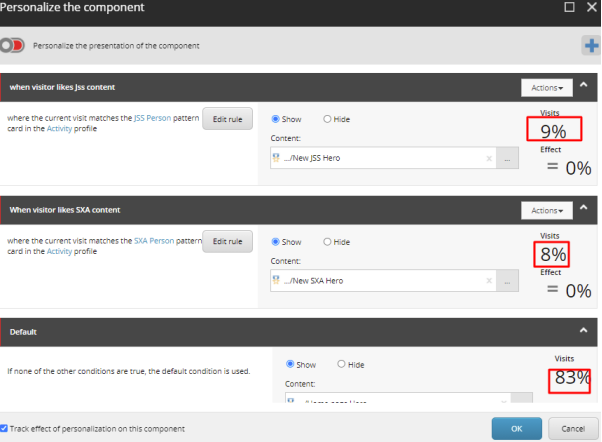Clear the New SXA Hero content field

click(488, 281)
